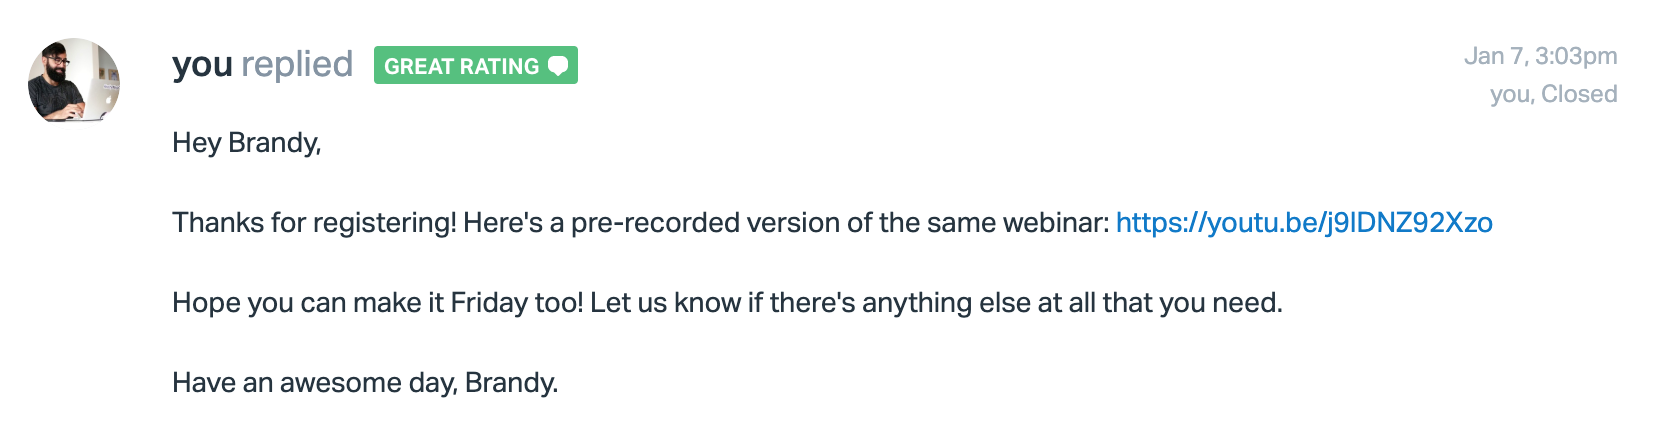1654x432 pixels.
Task: Click the "Thanks for registering!" sentence
Action: 314,222
